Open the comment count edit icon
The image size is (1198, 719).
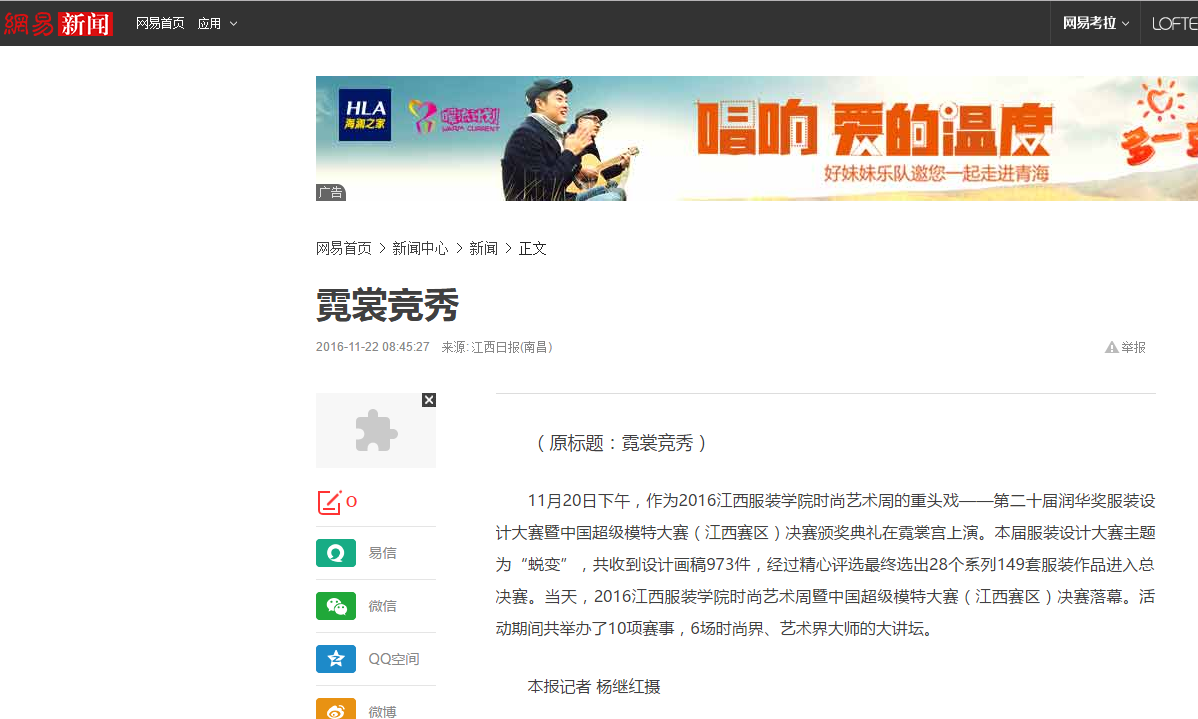329,502
